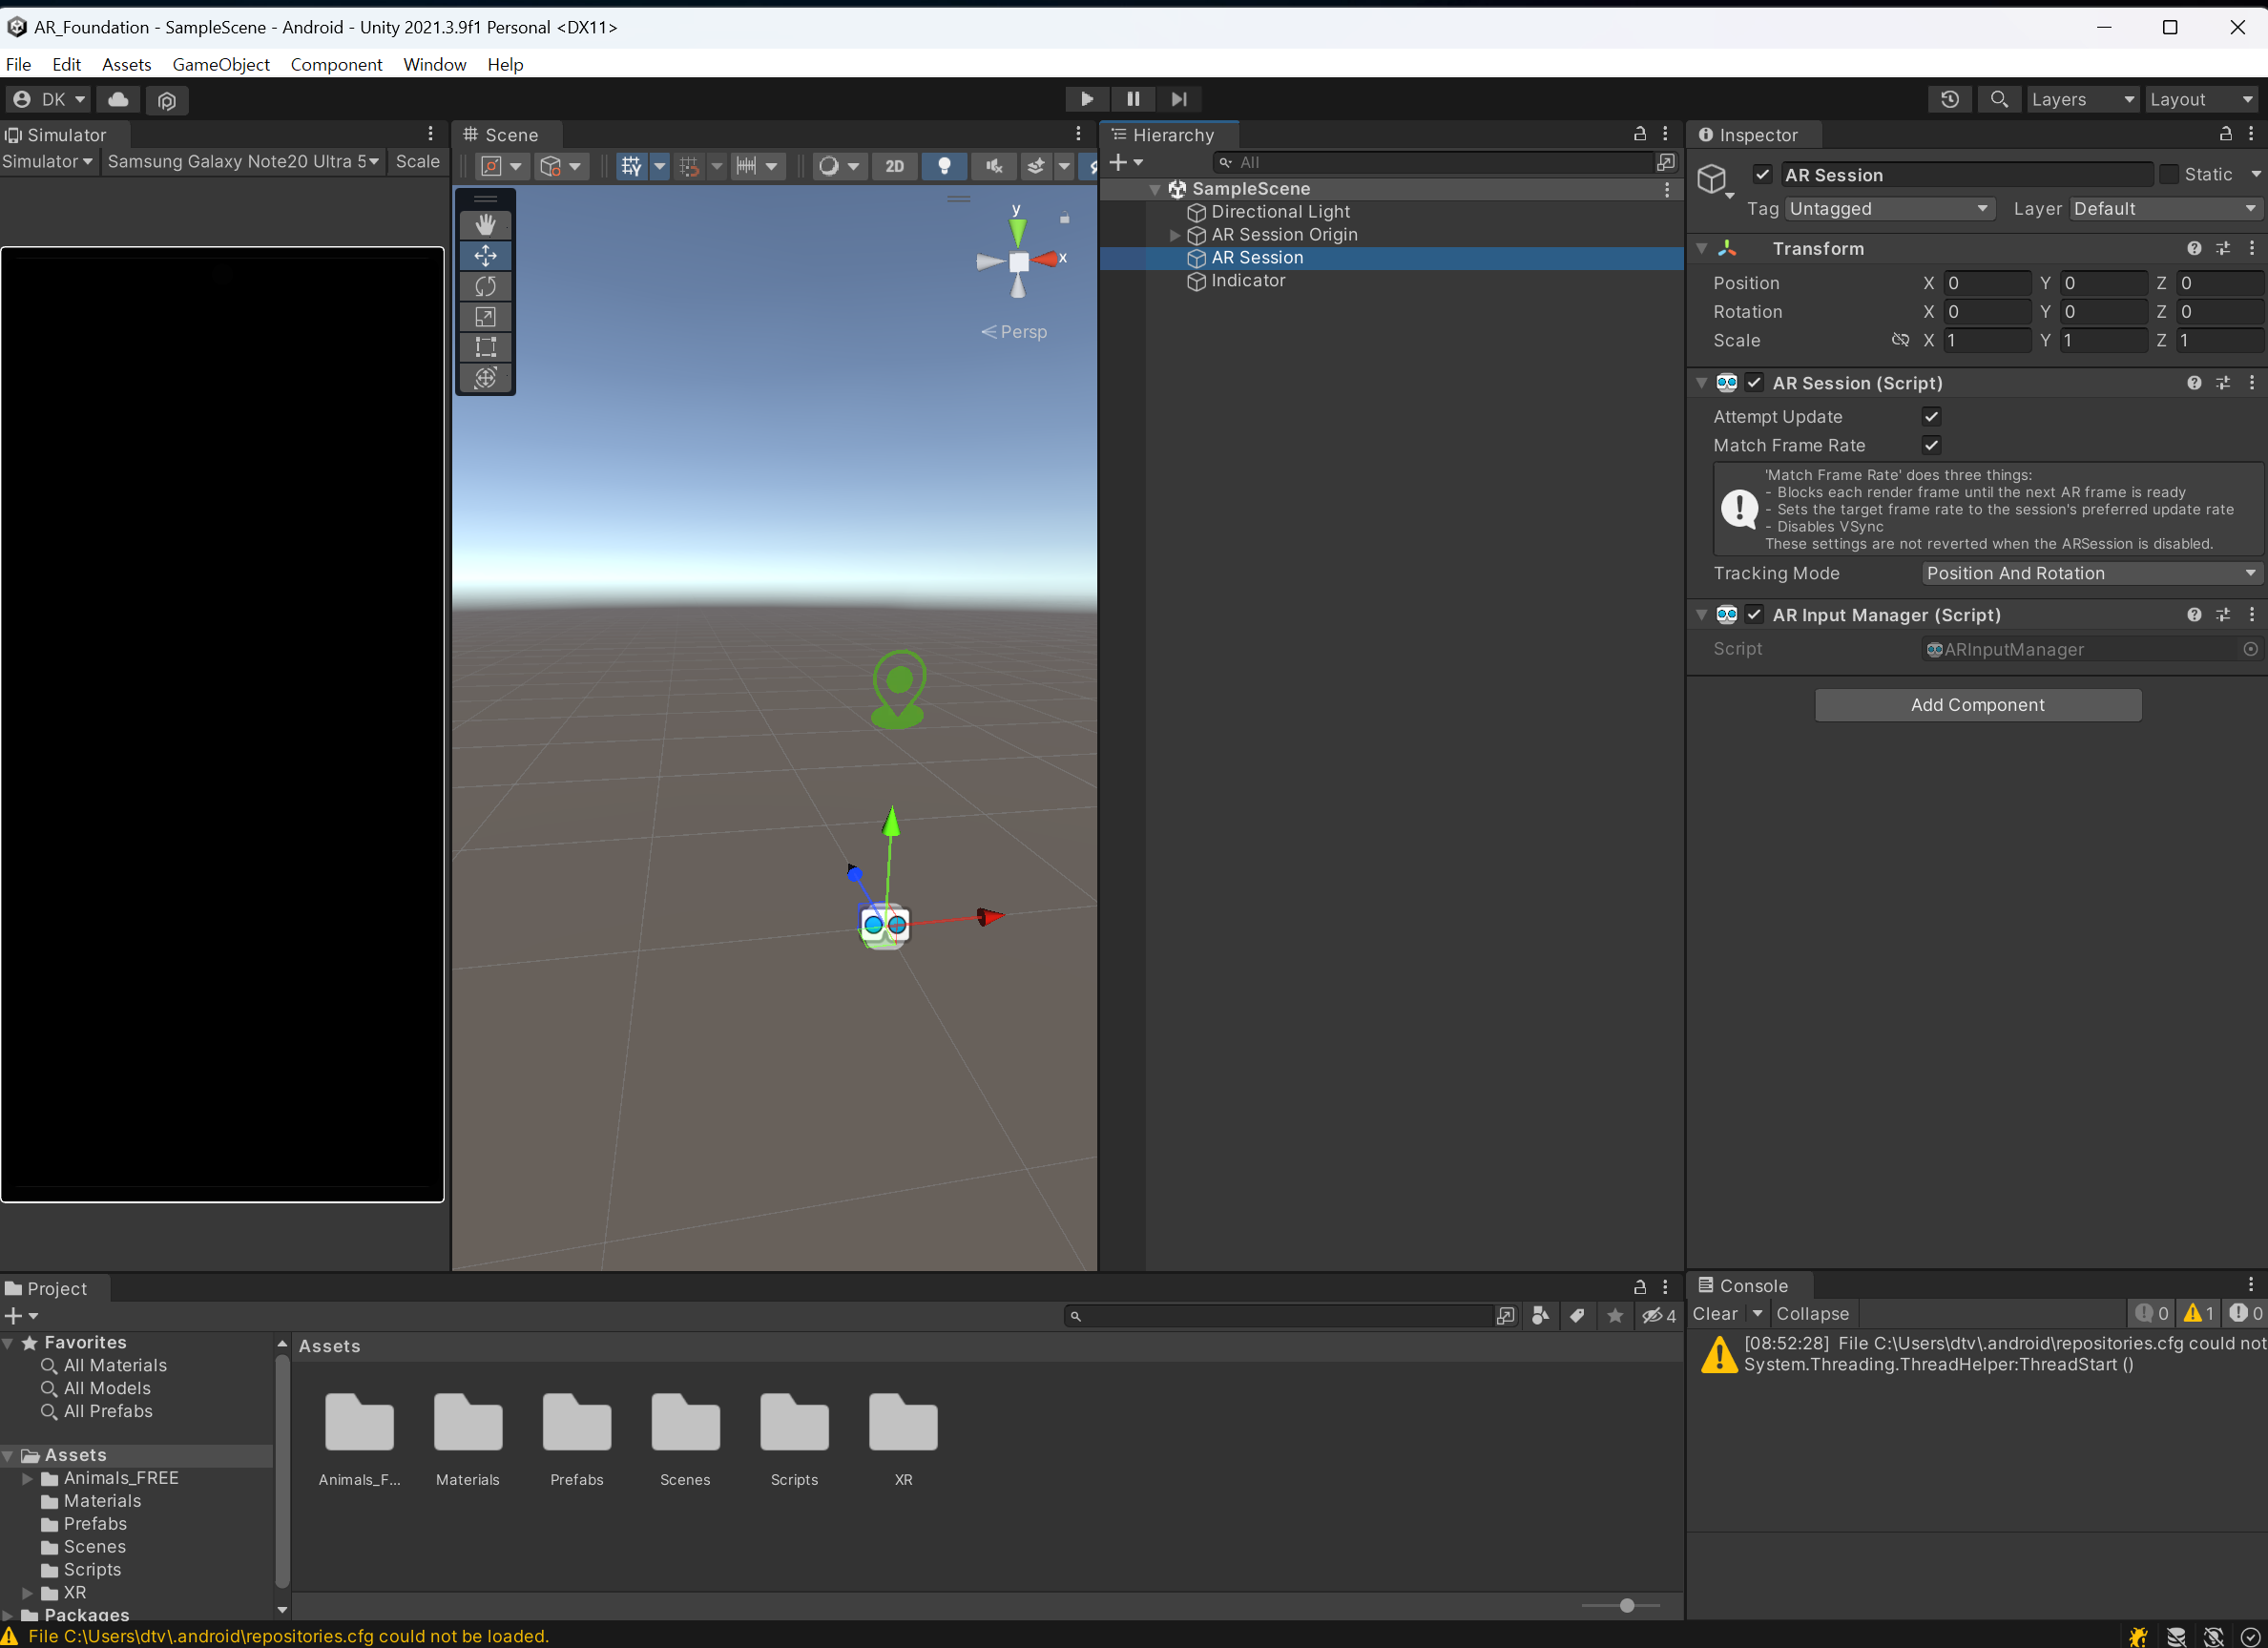The width and height of the screenshot is (2268, 1648).
Task: Select the Rect transform tool
Action: pyautogui.click(x=485, y=347)
